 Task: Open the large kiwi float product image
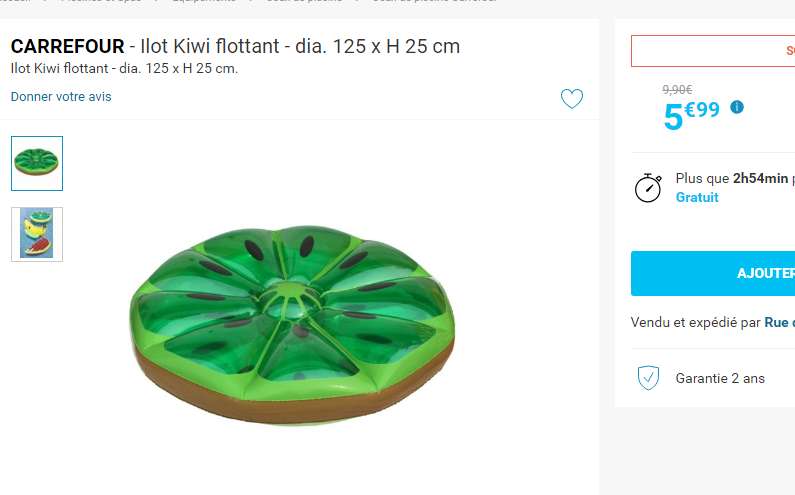(292, 325)
